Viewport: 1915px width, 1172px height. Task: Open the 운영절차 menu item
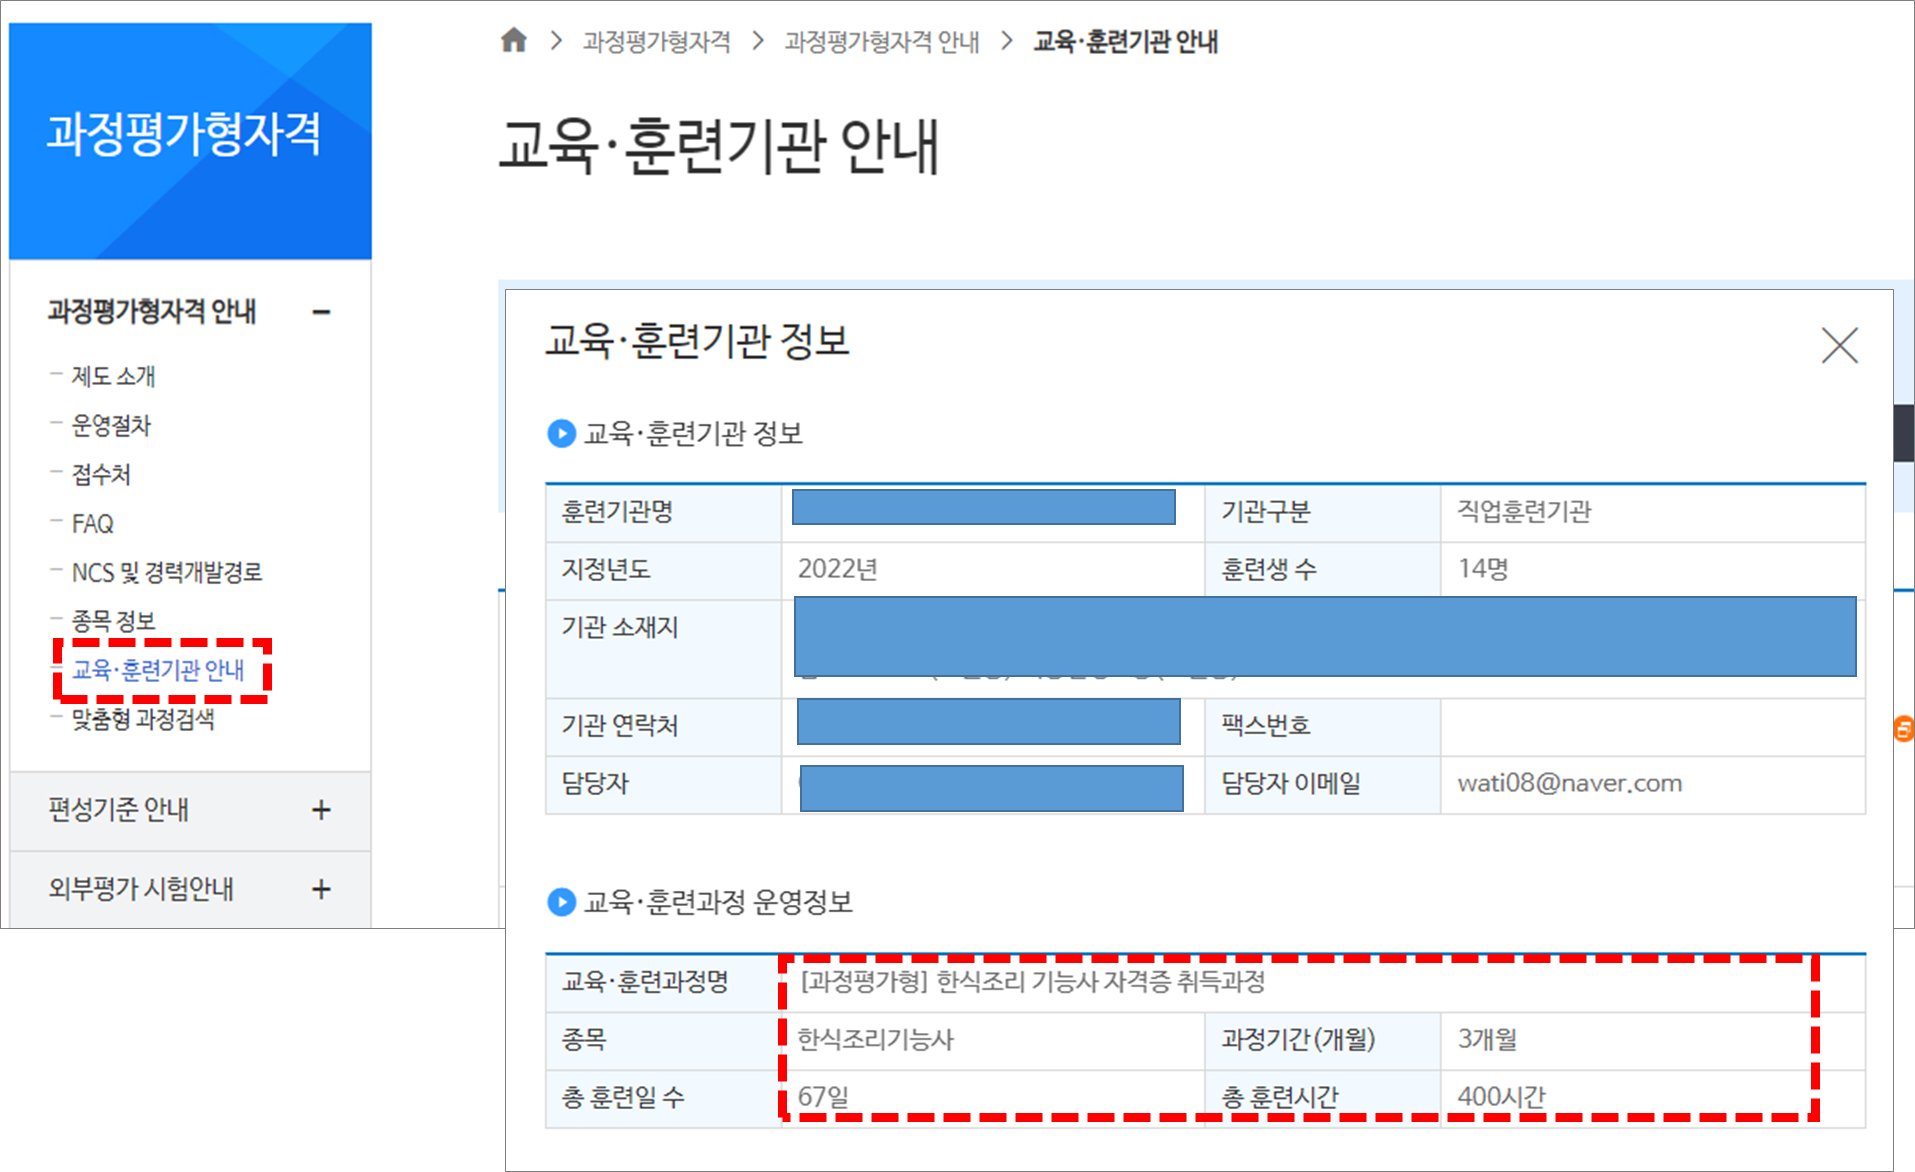[110, 425]
